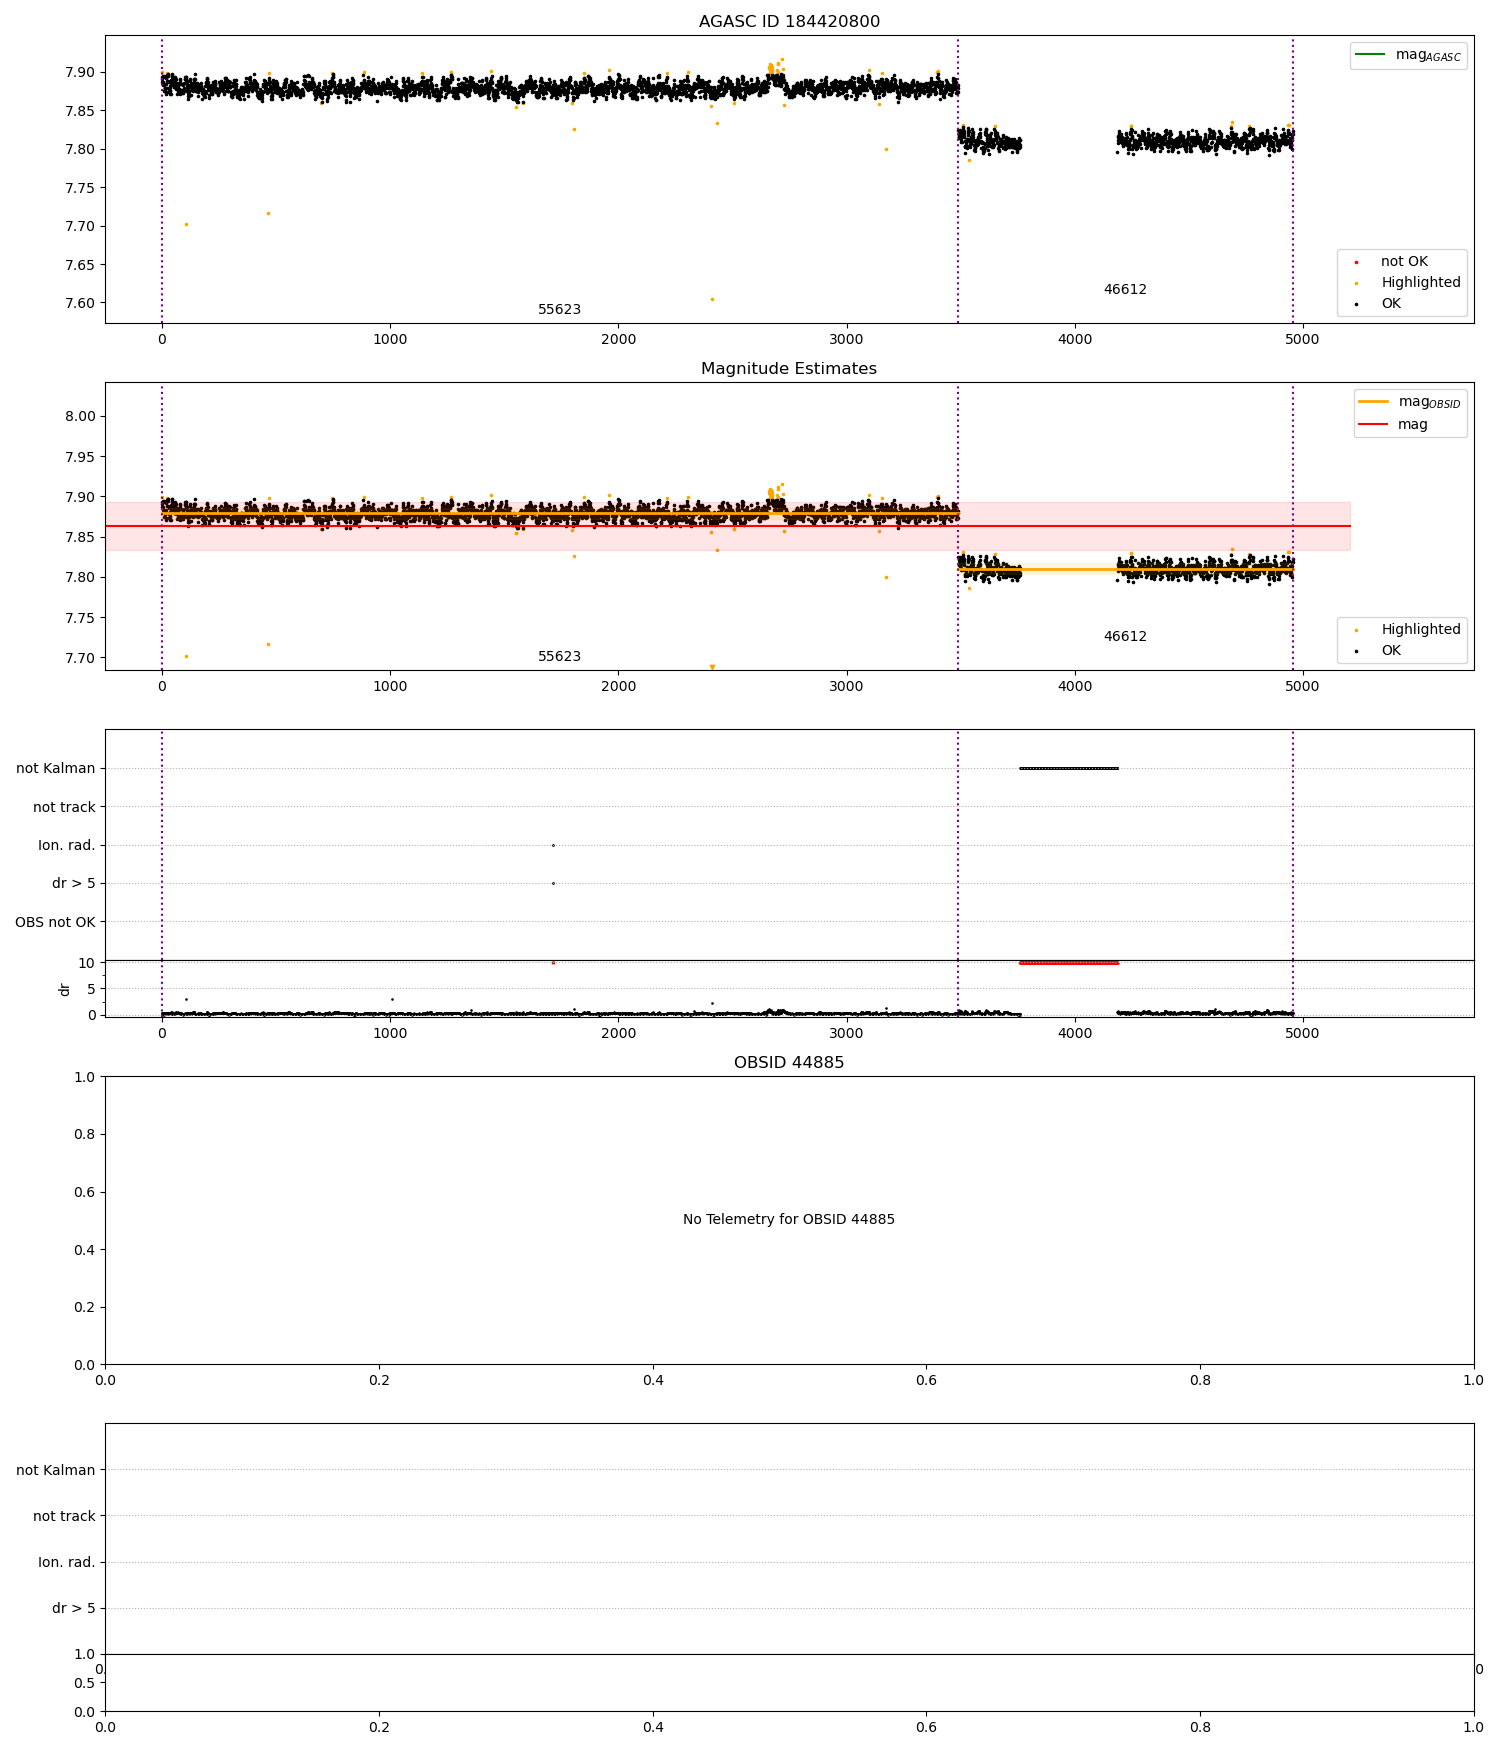This screenshot has height=1750, width=1500.
Task: Click 'Highlighted' legend entry in the top plot
Action: point(1421,283)
